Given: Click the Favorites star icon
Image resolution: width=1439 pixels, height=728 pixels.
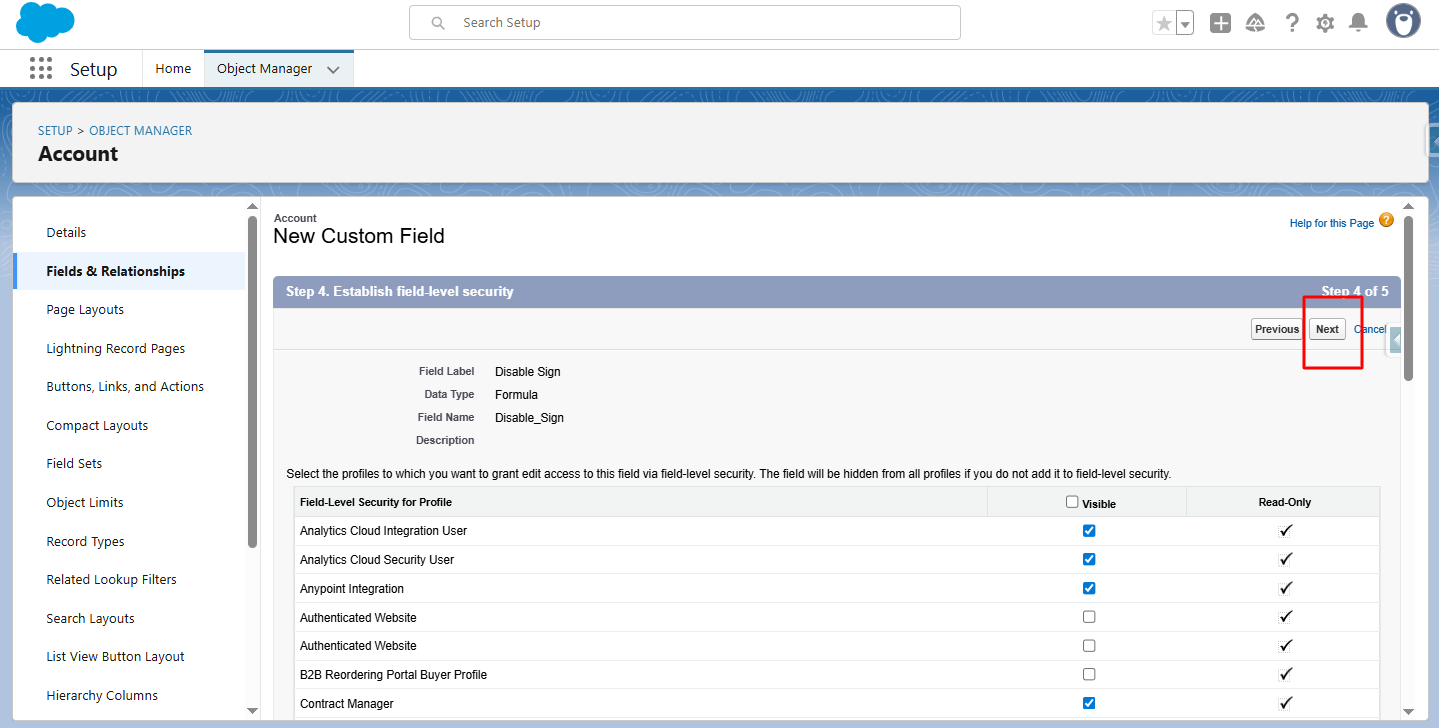Looking at the screenshot, I should 1163,23.
